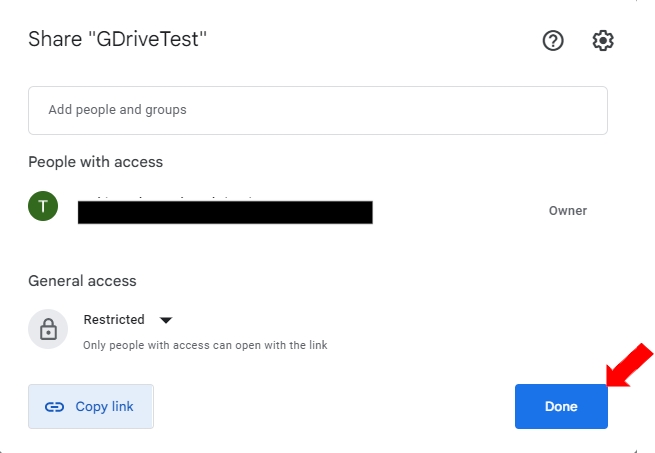The width and height of the screenshot is (655, 453).
Task: Click the green T owner avatar
Action: (x=43, y=207)
